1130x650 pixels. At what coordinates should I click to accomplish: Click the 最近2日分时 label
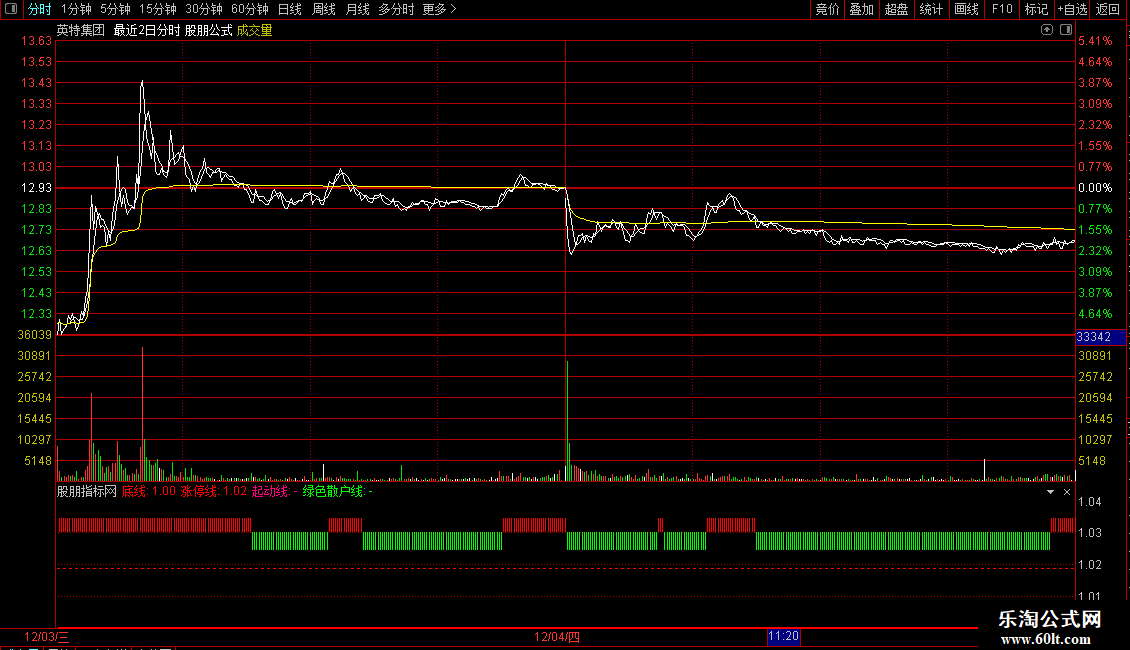click(x=147, y=30)
